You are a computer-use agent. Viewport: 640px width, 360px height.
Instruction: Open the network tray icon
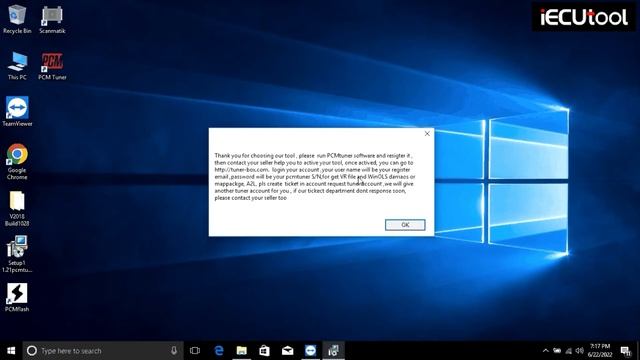coord(569,351)
